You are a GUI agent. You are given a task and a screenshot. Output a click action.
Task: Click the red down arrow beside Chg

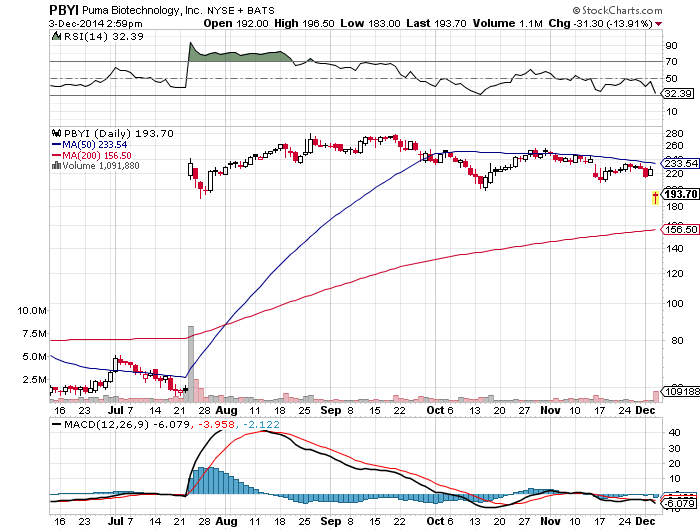(658, 24)
